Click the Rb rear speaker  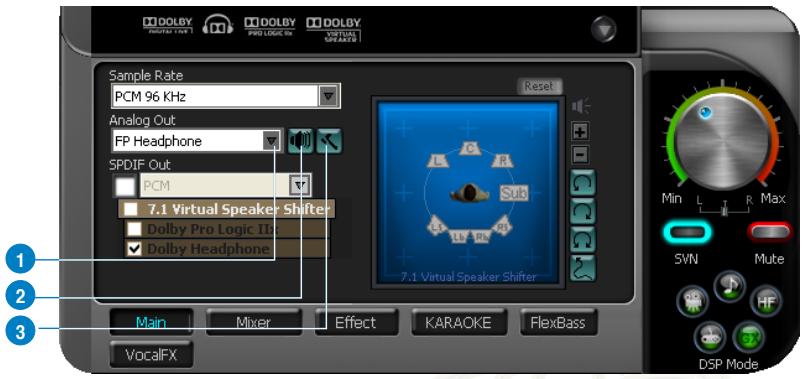tap(481, 236)
